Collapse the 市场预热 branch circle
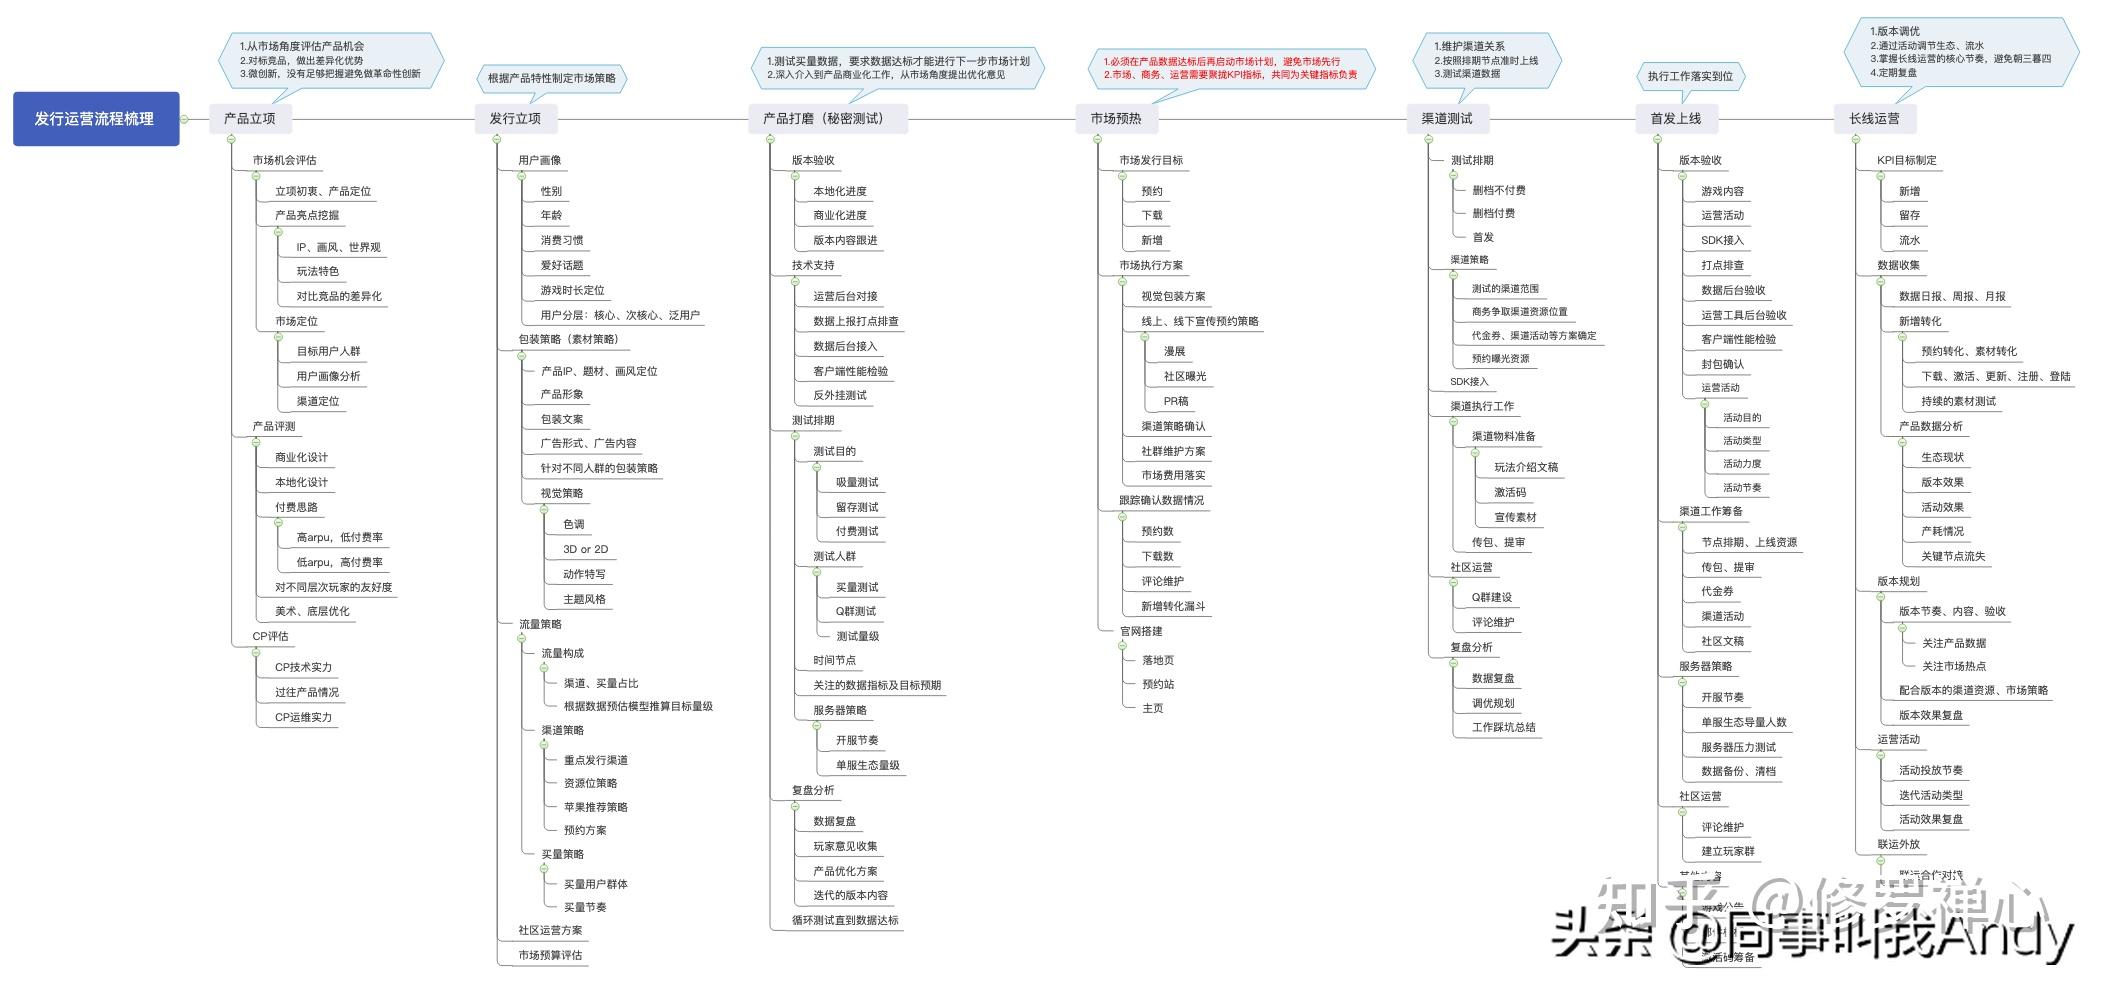 point(1098,139)
